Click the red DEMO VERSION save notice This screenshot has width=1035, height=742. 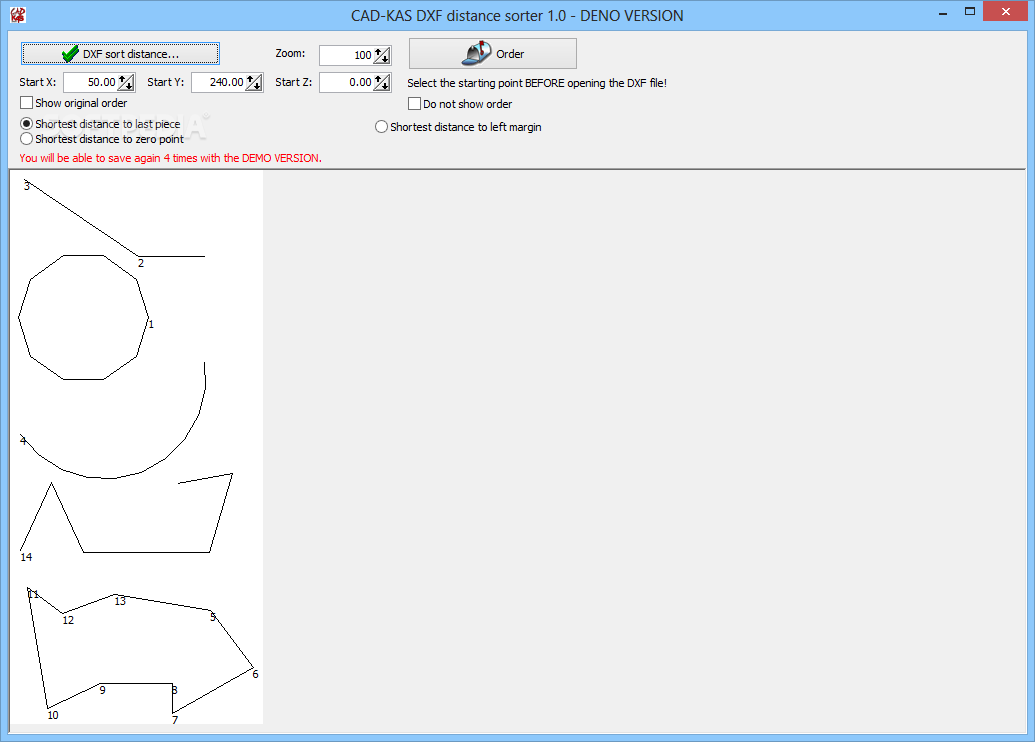[x=170, y=158]
